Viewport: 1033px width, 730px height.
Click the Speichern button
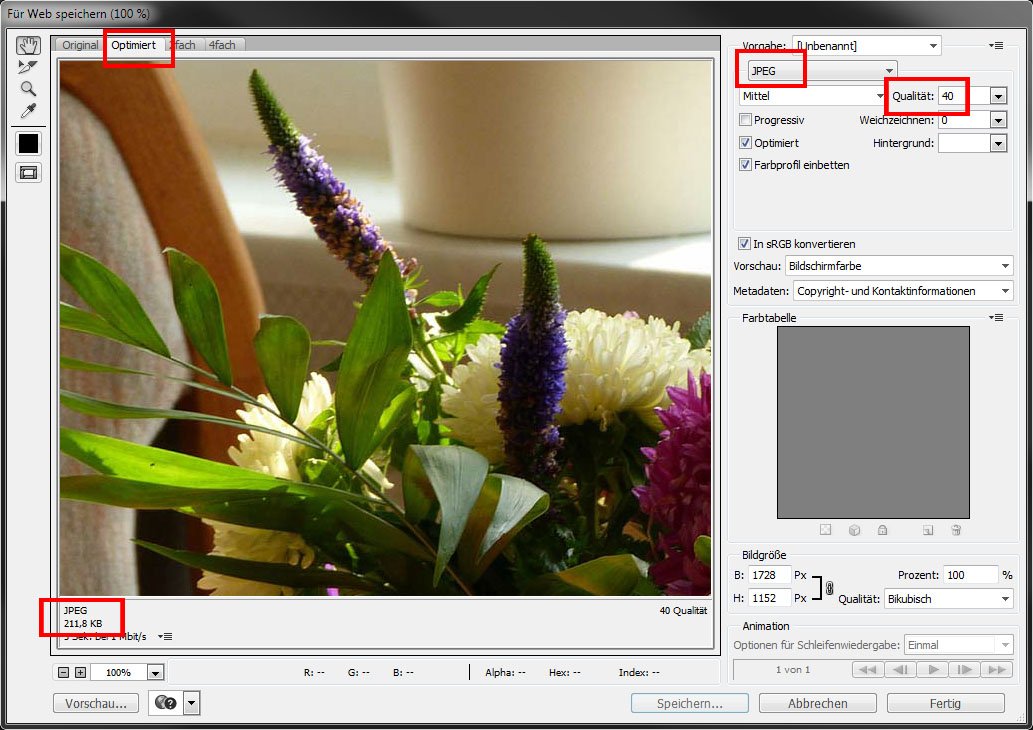(689, 703)
